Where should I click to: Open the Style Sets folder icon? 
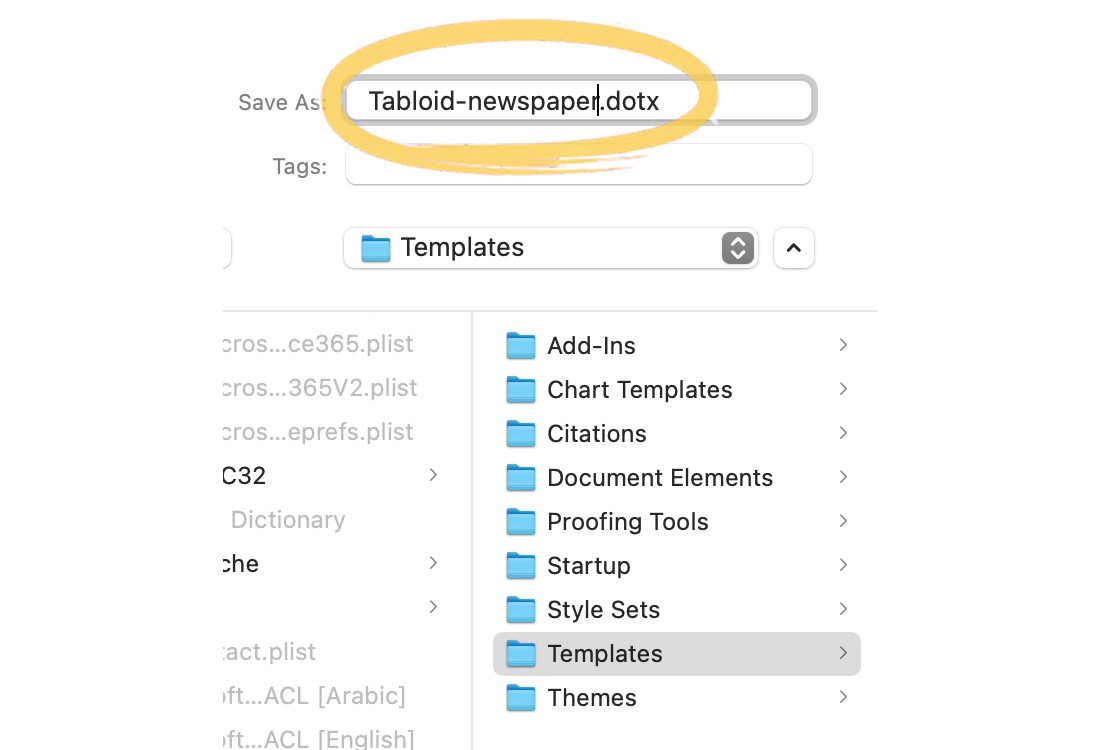click(x=521, y=609)
